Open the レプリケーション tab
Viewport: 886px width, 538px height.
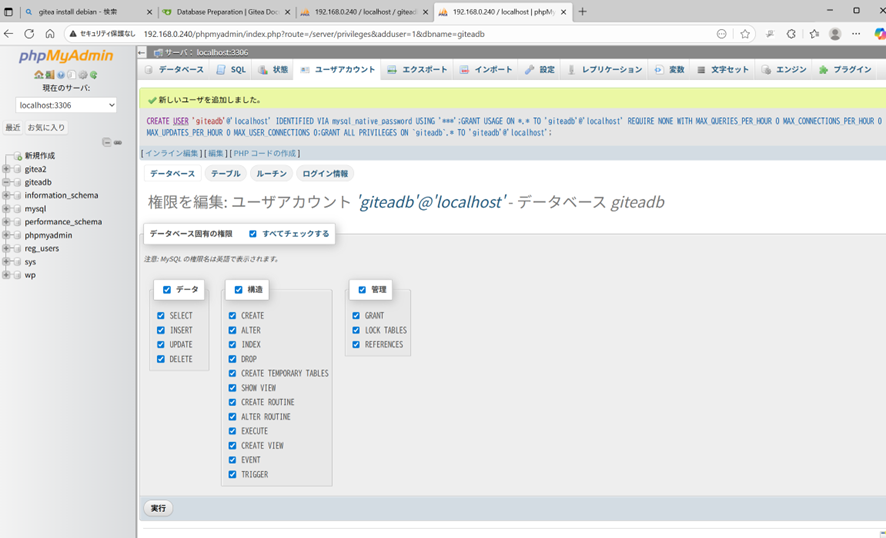tap(605, 70)
